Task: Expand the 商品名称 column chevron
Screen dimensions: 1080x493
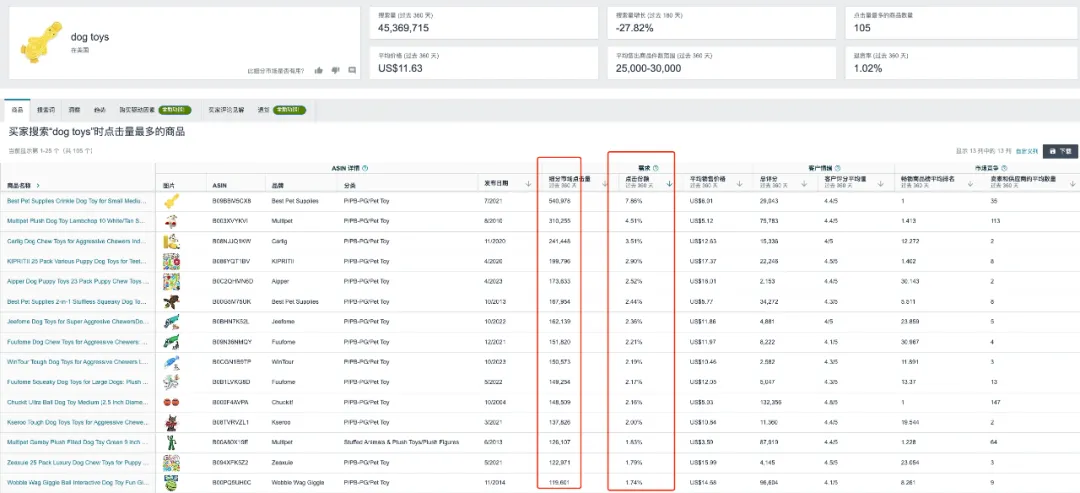Action: [x=37, y=185]
